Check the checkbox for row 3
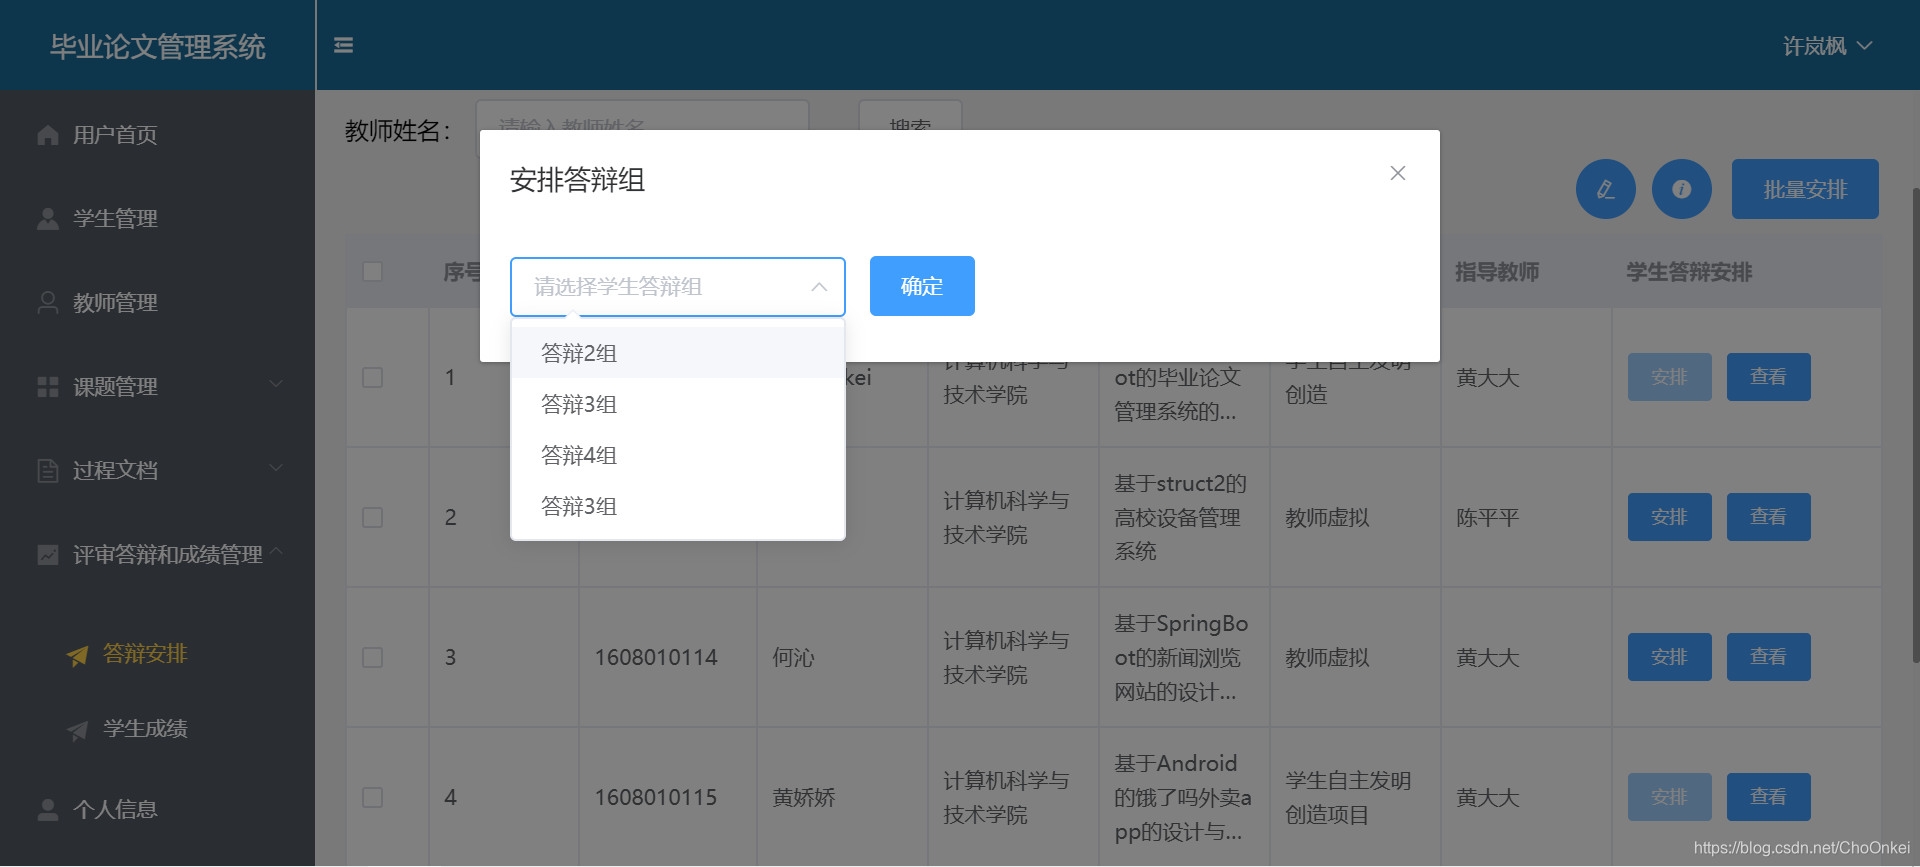This screenshot has height=867, width=1920. (373, 657)
